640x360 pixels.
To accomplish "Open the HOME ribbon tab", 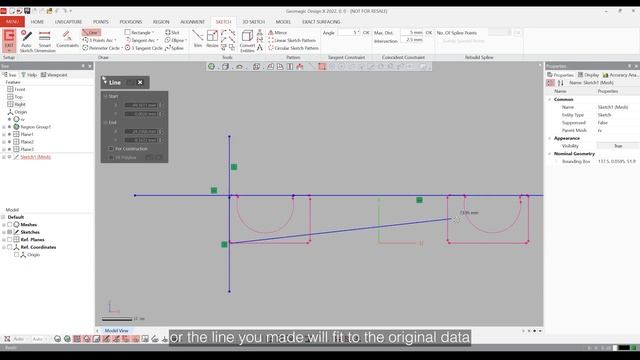I will [37, 22].
